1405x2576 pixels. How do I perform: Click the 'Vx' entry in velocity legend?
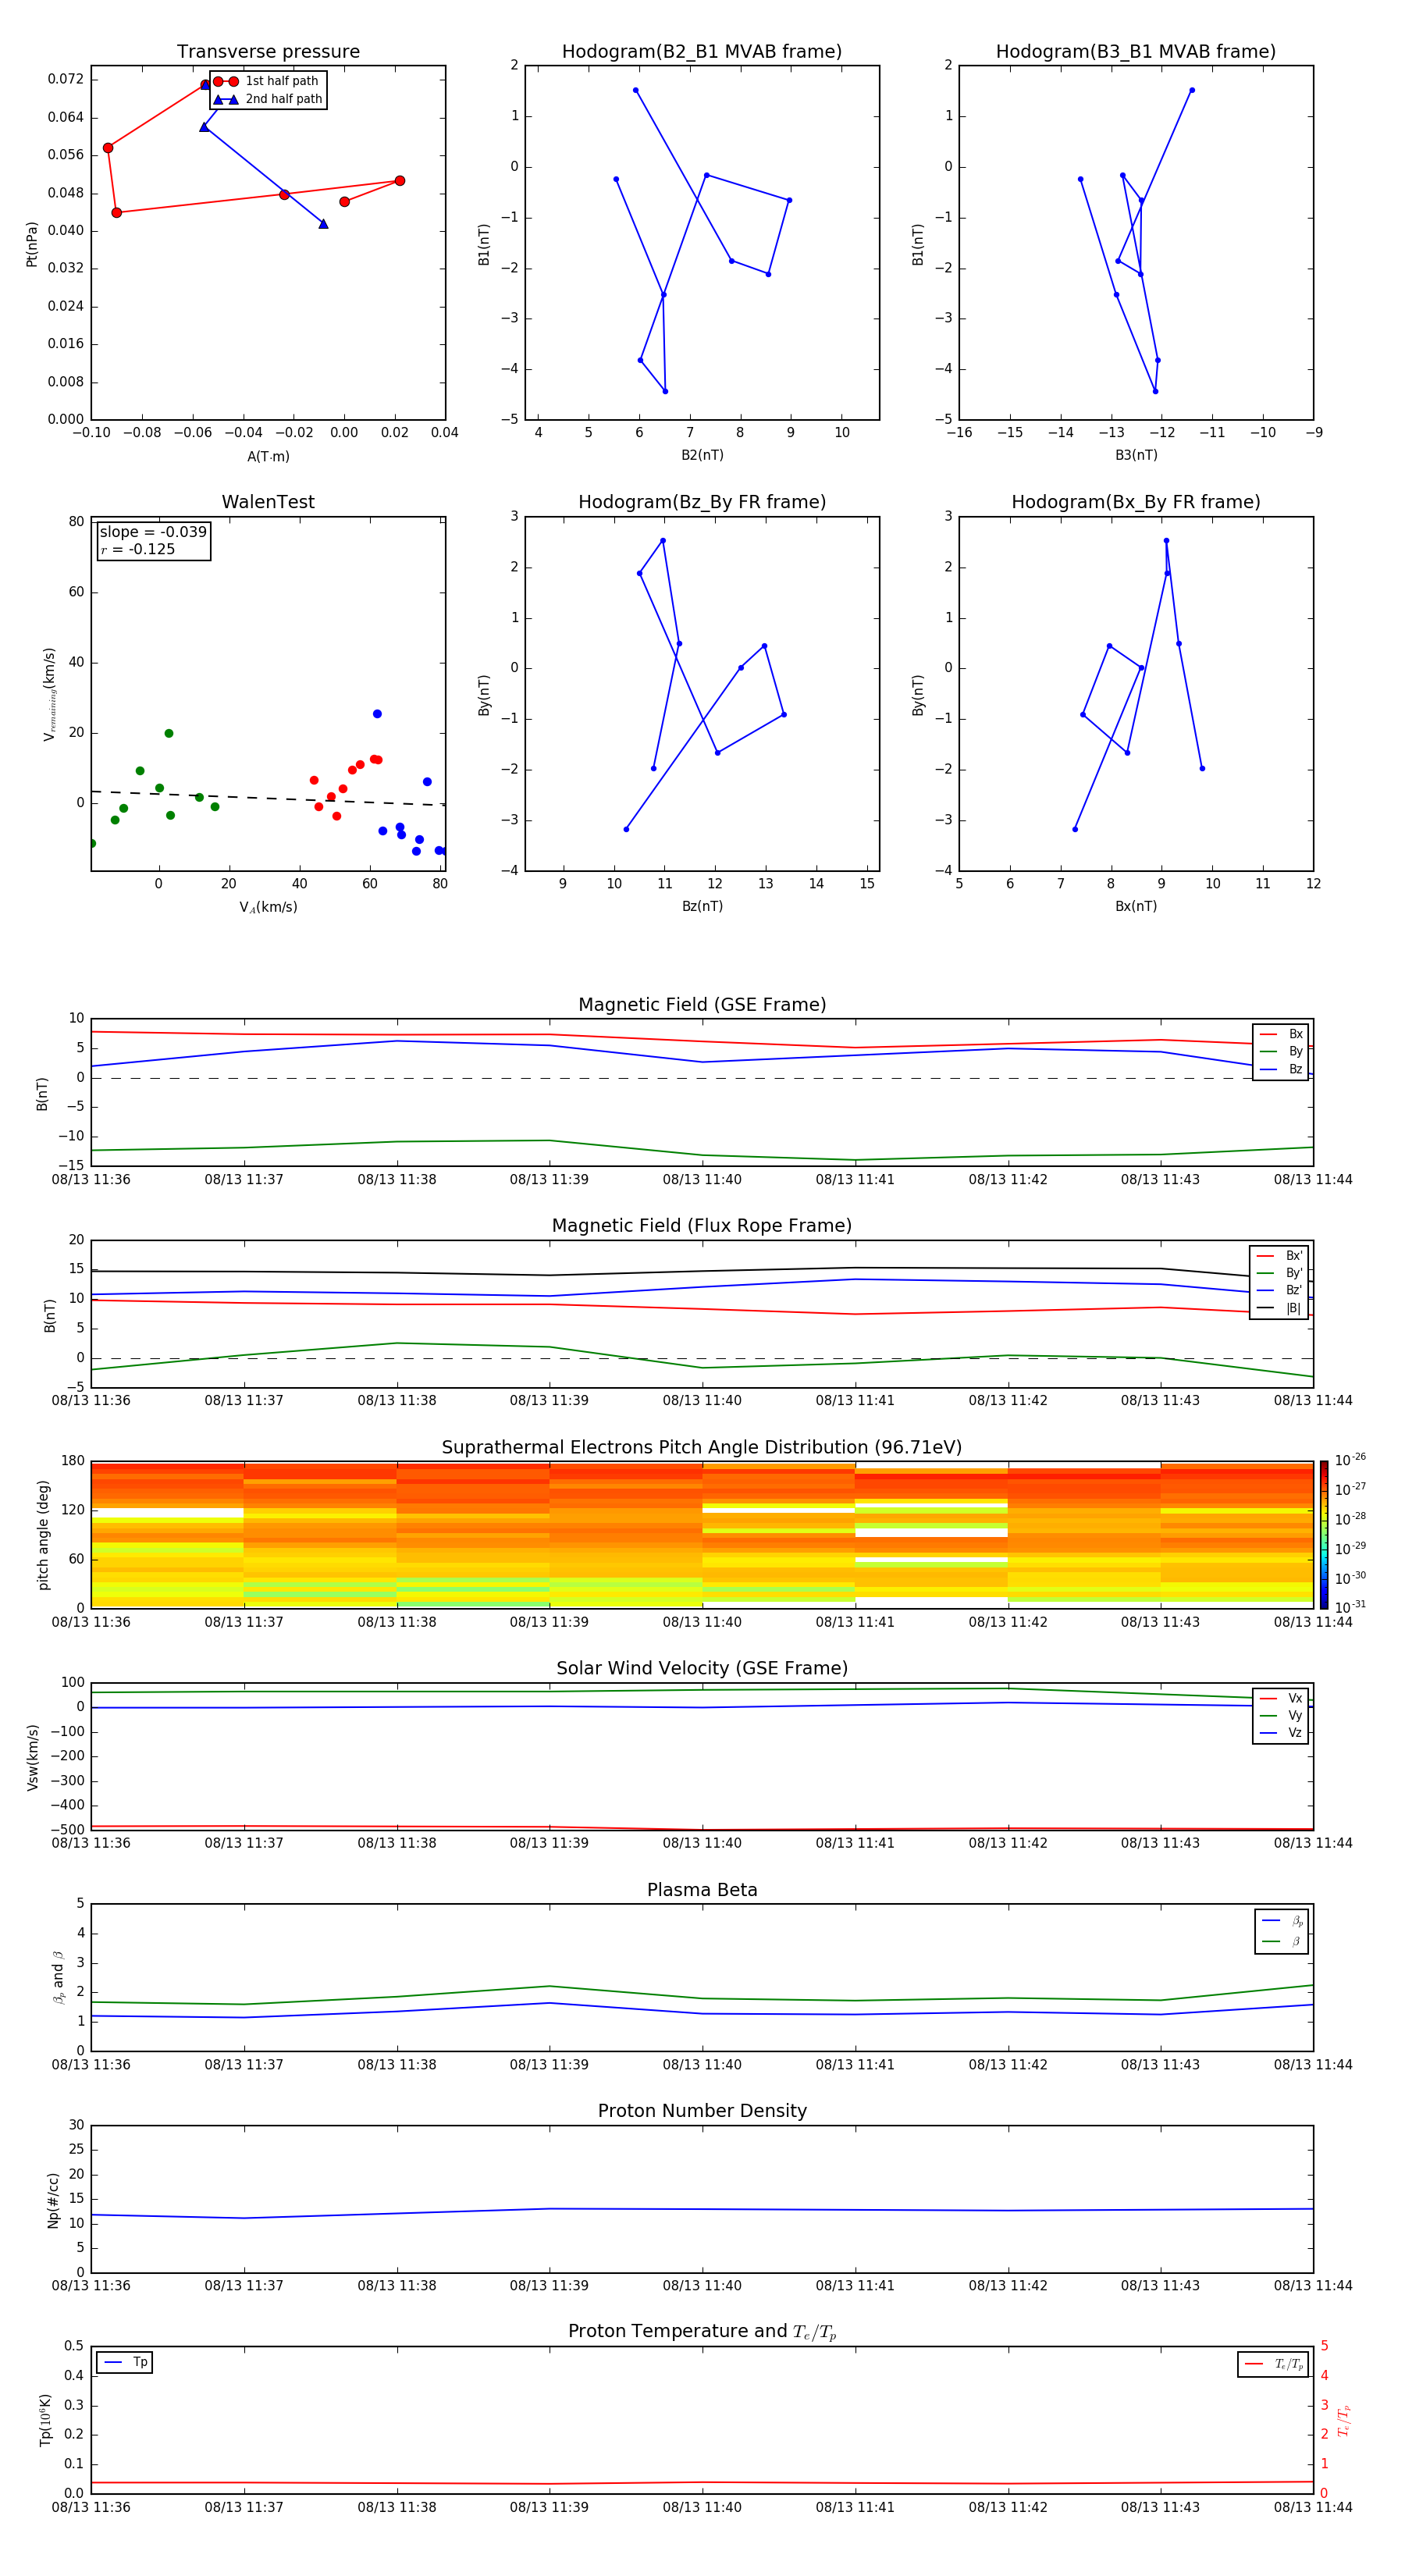tap(1281, 1698)
